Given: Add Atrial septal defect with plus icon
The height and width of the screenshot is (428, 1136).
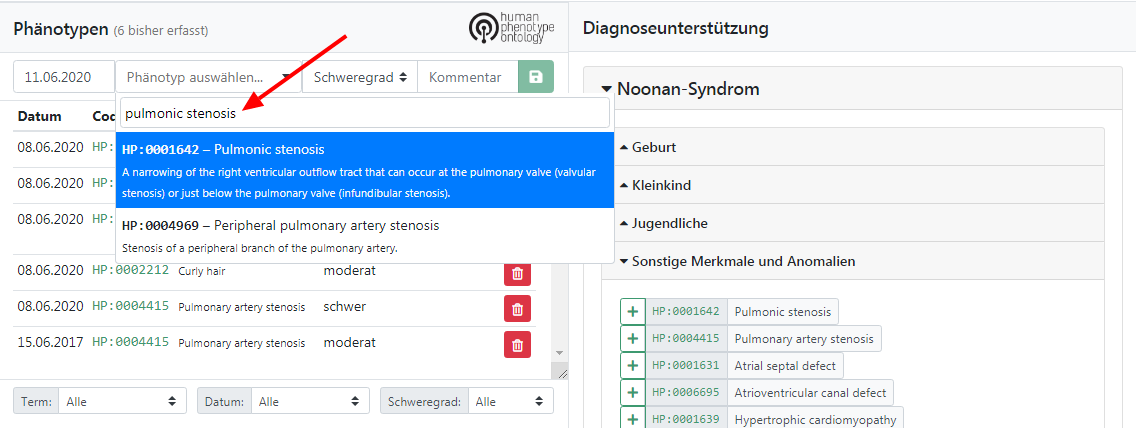Looking at the screenshot, I should tap(632, 366).
